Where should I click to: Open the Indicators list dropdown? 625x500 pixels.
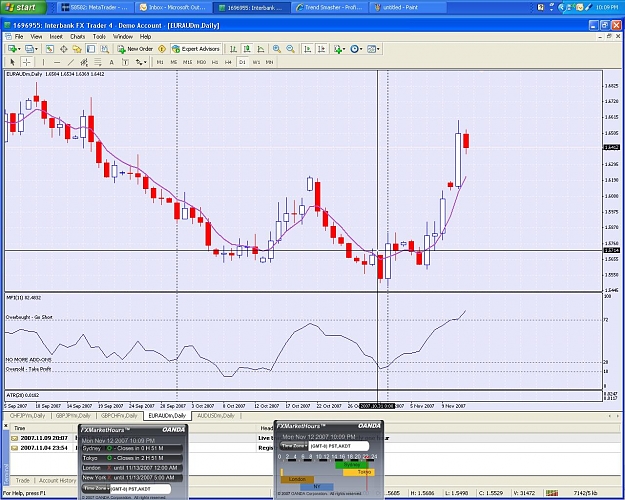point(340,49)
